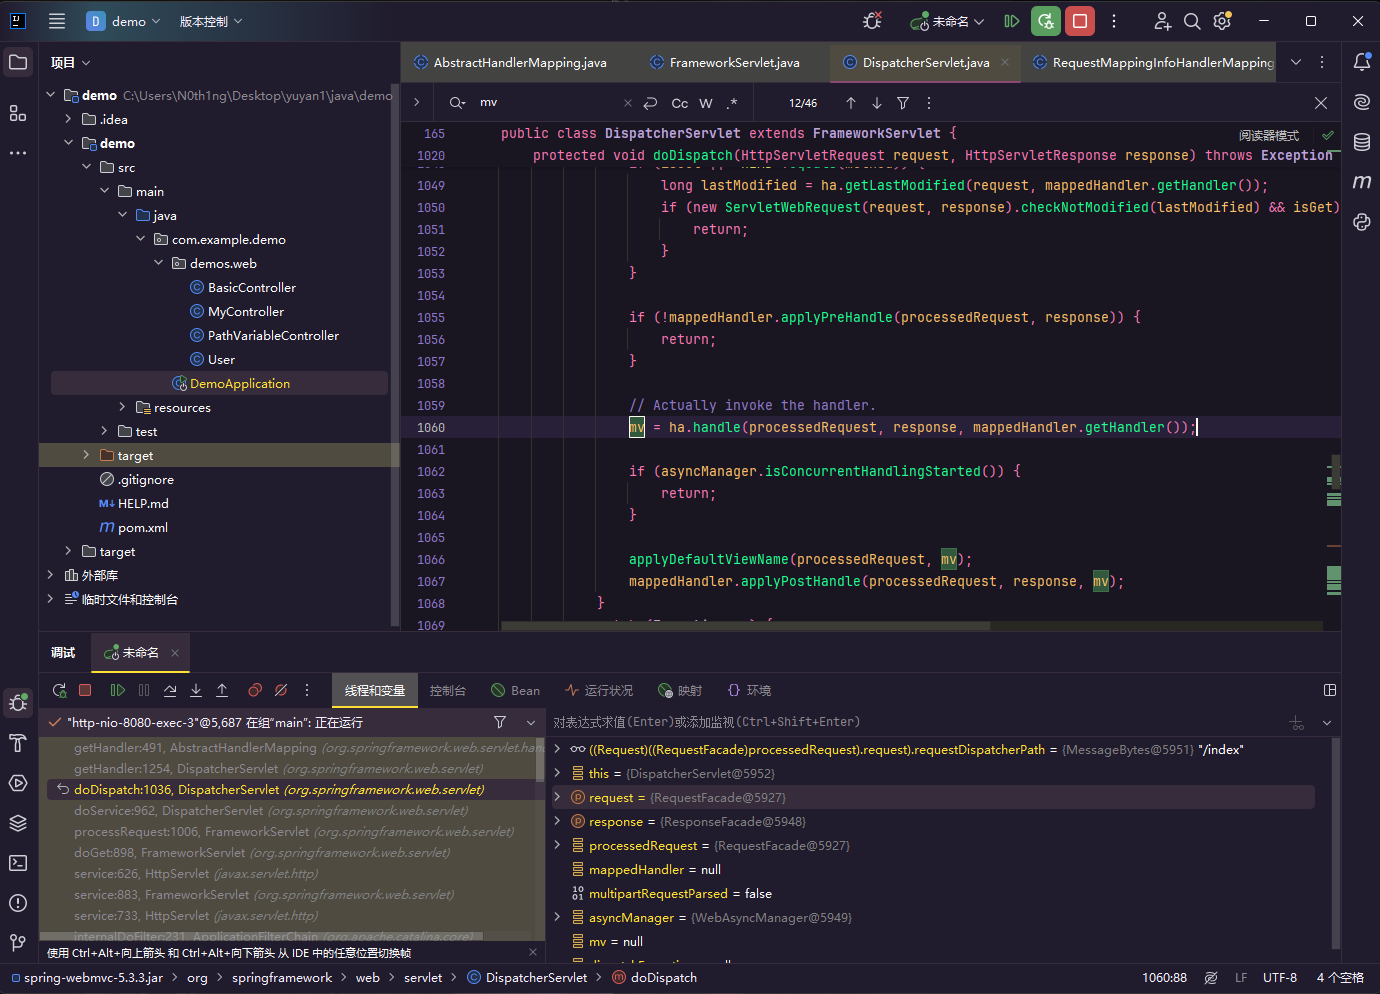Screen dimensions: 1380x994
Task: Select the Threads and Variables tab
Action: point(375,691)
